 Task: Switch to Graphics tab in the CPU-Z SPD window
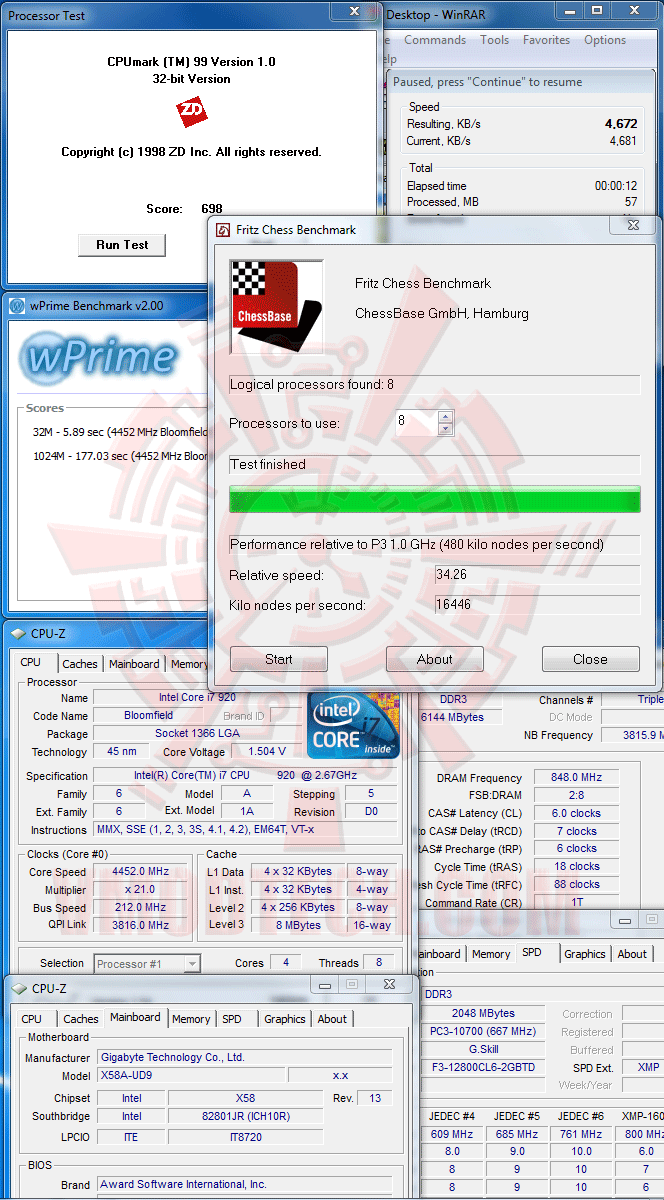[585, 954]
